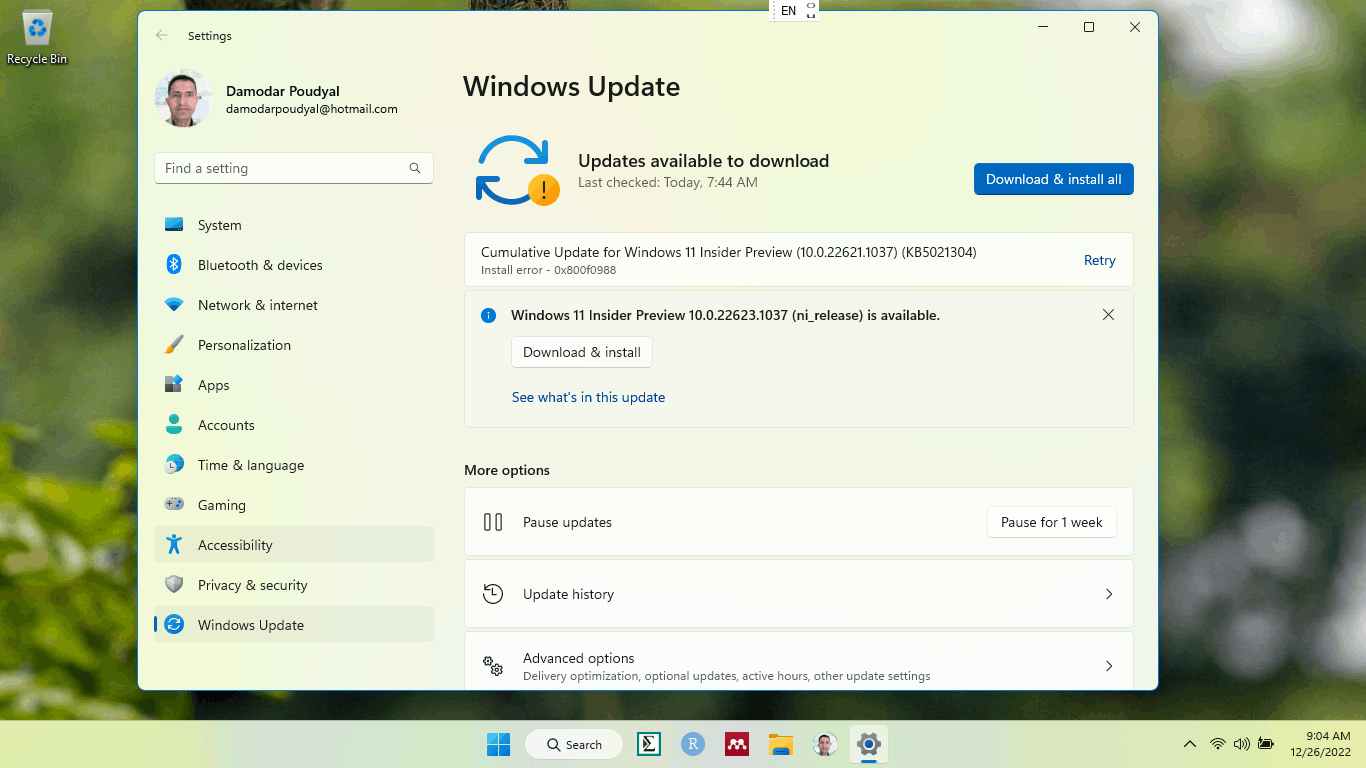
Task: Click the Install error - 0x800f0988 text
Action: [548, 270]
